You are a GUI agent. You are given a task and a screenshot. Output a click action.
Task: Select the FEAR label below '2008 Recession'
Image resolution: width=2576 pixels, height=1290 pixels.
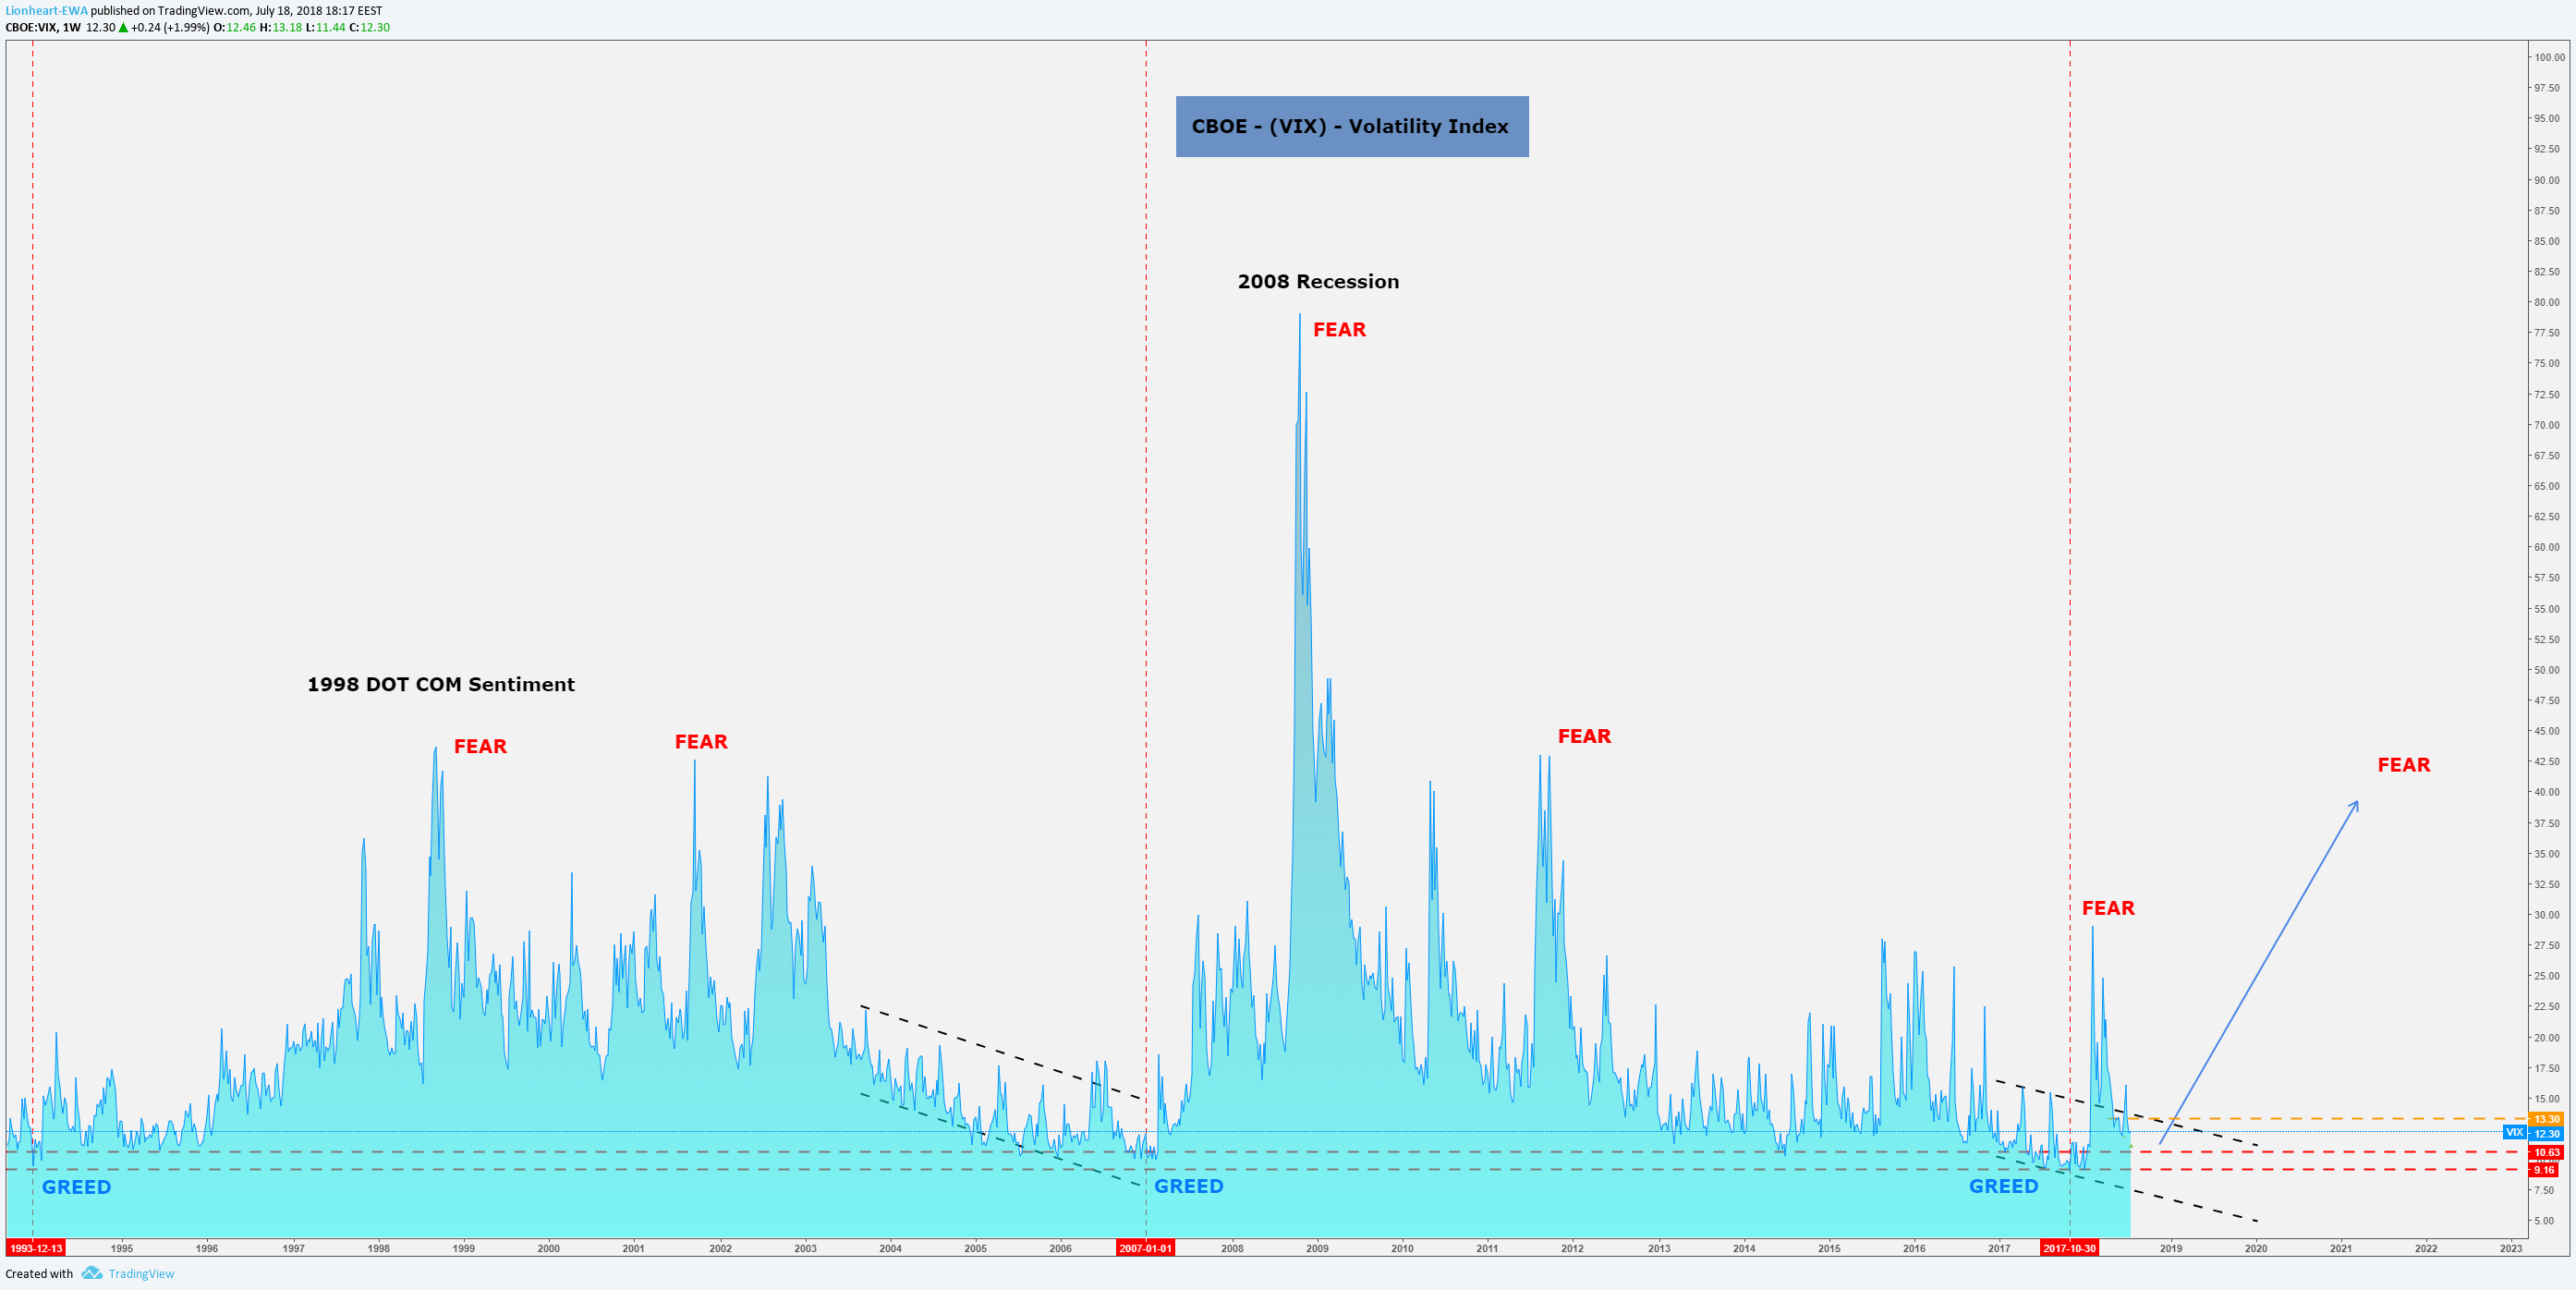tap(1339, 330)
